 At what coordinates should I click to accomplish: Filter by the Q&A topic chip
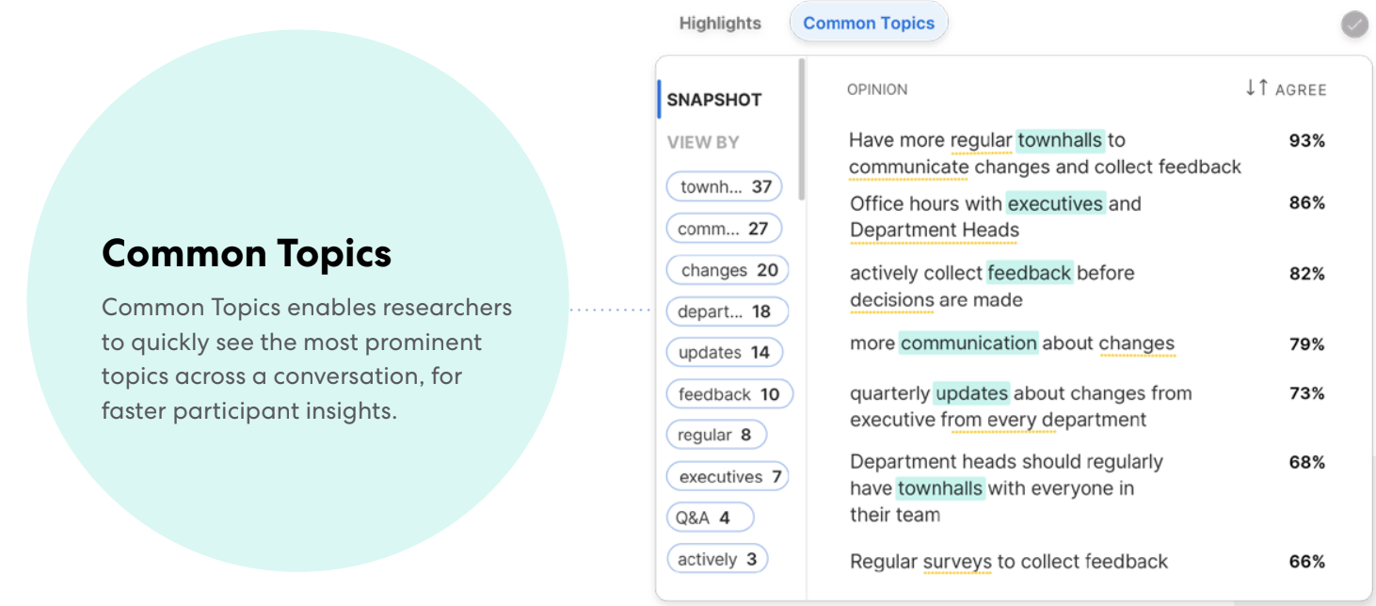709,518
